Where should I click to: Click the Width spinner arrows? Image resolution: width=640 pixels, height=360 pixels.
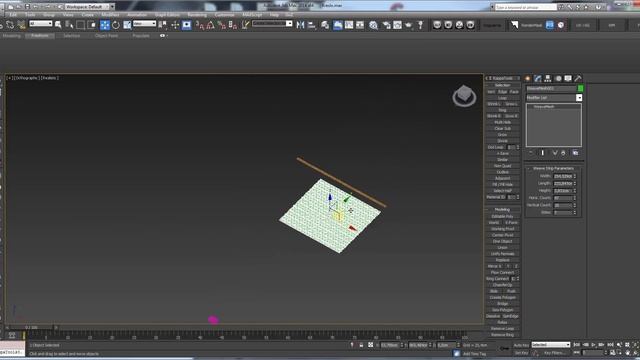[575, 176]
